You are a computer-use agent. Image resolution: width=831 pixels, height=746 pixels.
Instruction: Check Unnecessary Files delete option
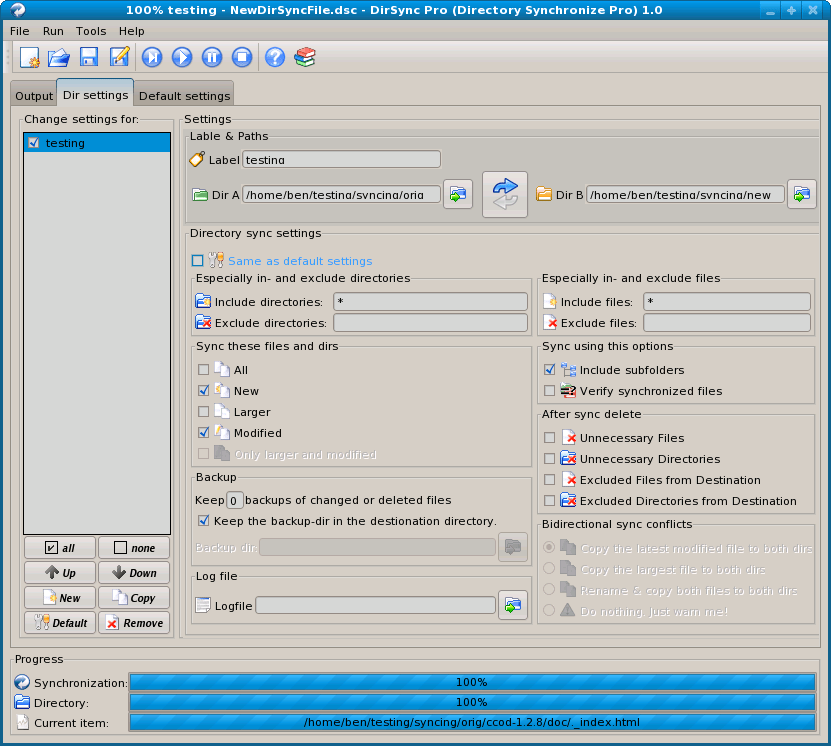(550, 438)
